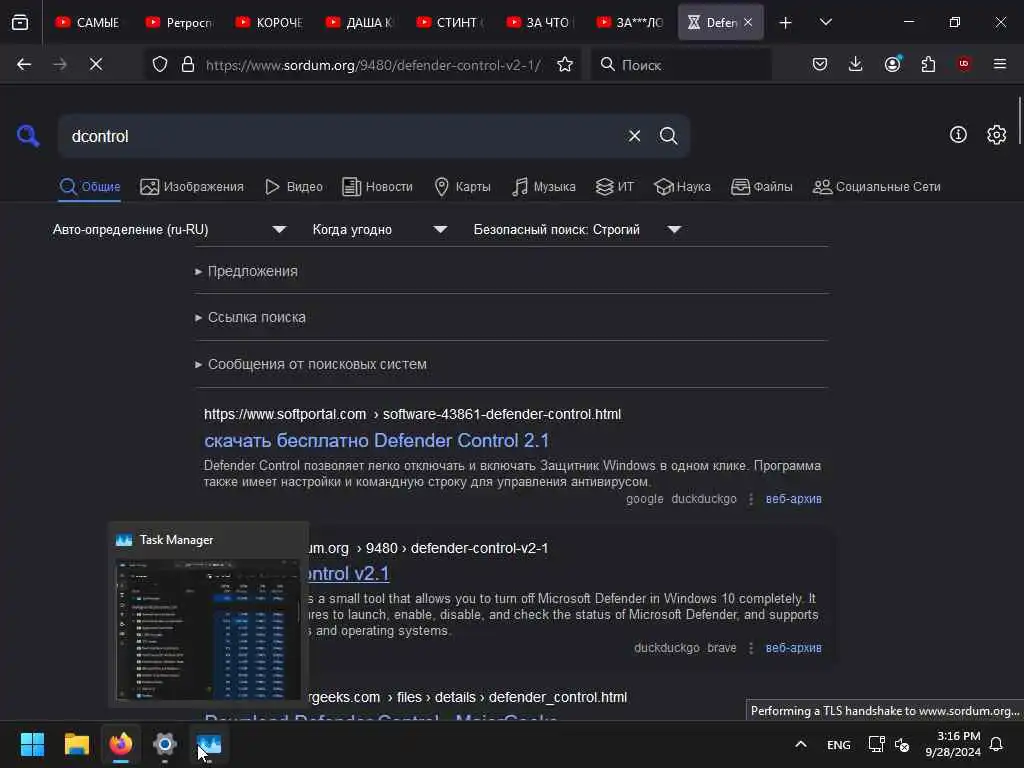Click inside the dcontrol search field

click(343, 136)
